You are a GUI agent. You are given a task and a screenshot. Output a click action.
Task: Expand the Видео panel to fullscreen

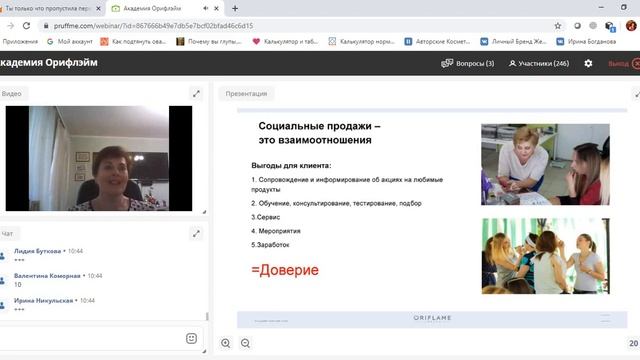click(196, 93)
